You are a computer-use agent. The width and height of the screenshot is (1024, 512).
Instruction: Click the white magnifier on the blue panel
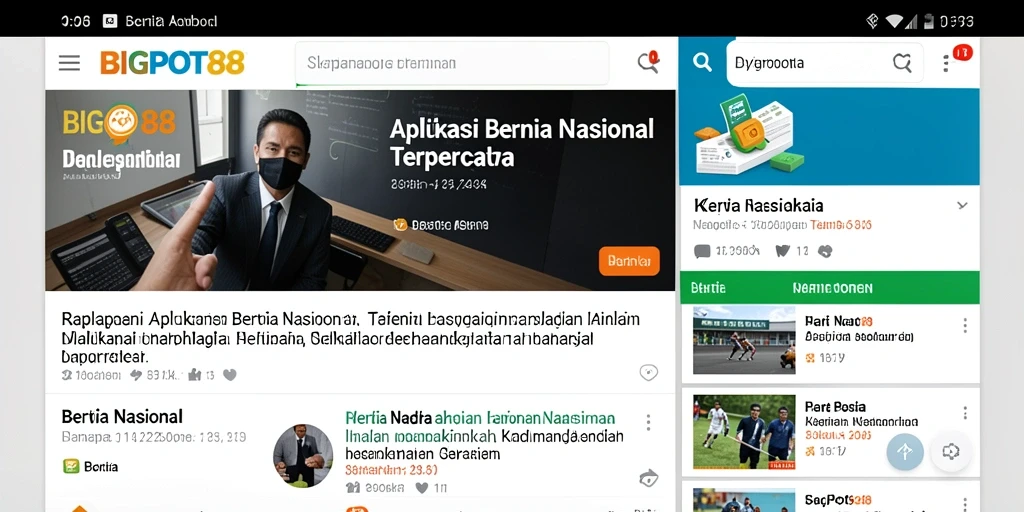pos(702,63)
